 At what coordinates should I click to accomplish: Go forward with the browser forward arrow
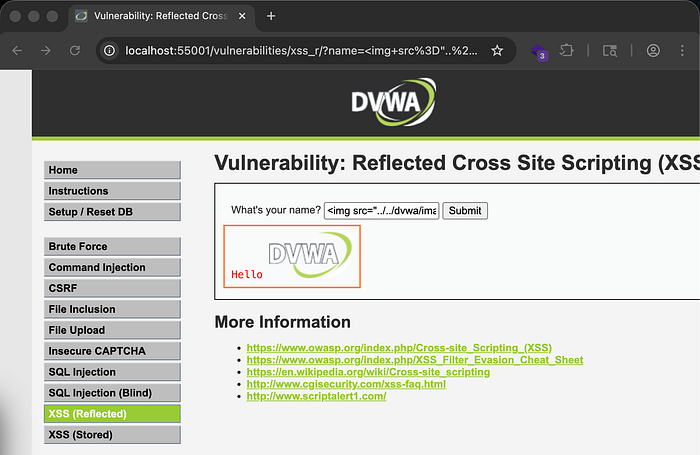click(x=46, y=50)
